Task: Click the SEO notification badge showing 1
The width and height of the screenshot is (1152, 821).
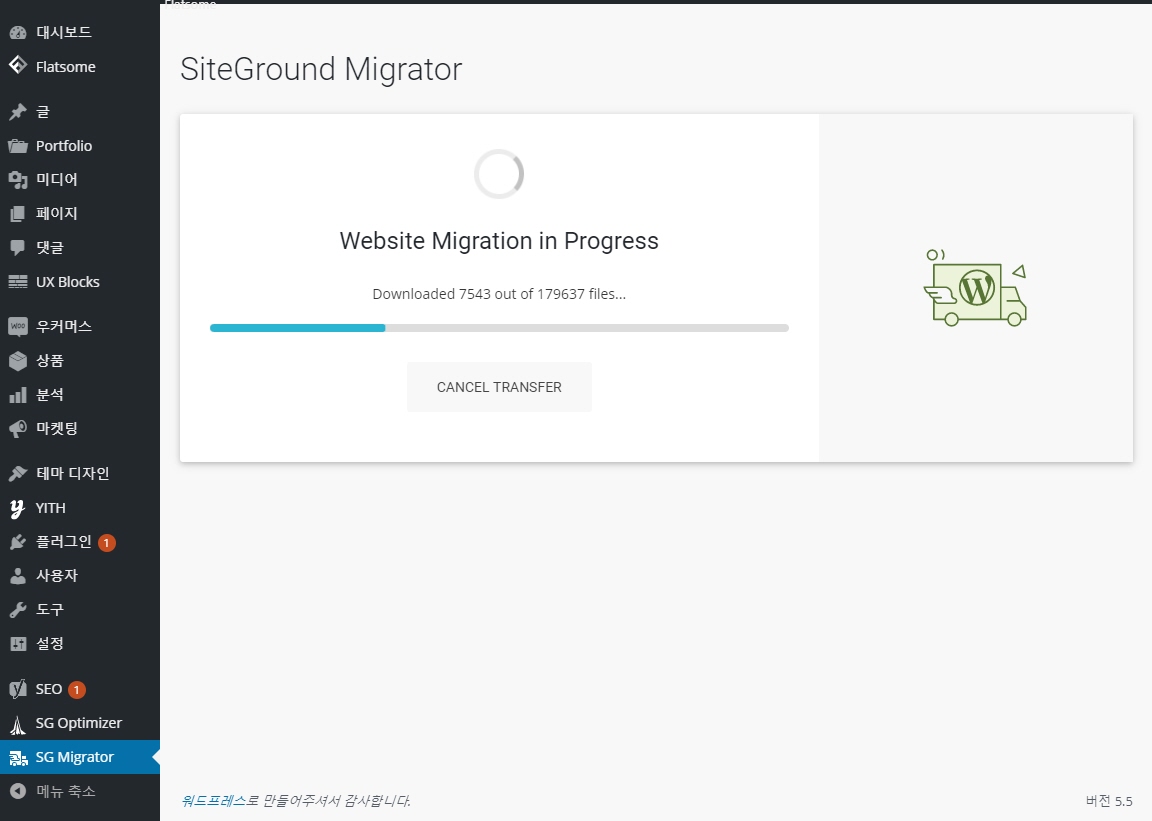Action: tap(76, 689)
